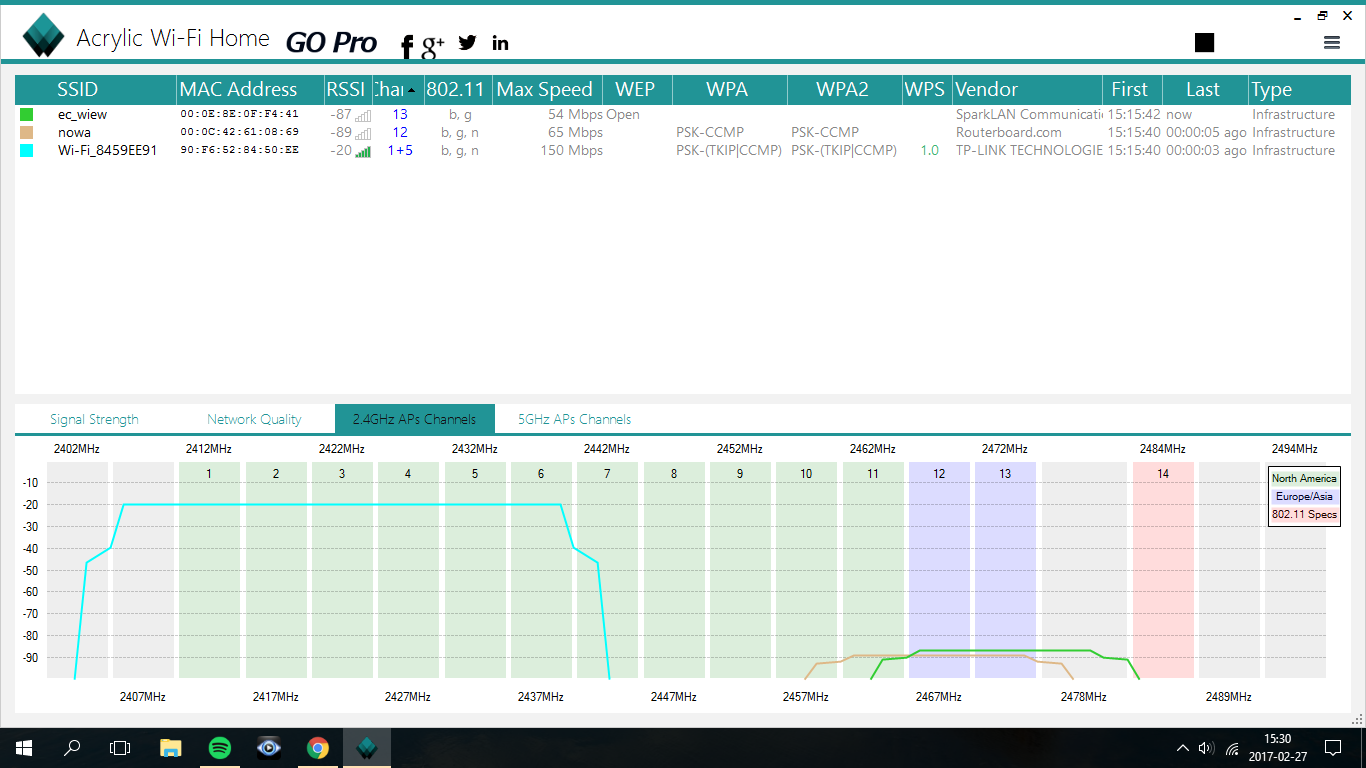Open Spotify from the taskbar
The width and height of the screenshot is (1366, 768).
point(220,747)
